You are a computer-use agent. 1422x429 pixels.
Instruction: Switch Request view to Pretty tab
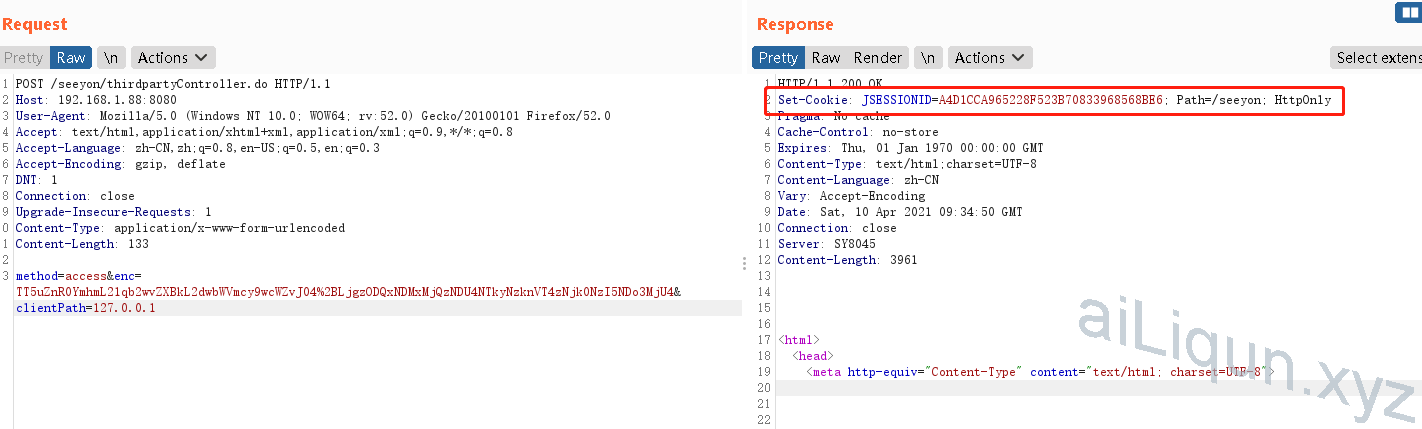pos(24,58)
